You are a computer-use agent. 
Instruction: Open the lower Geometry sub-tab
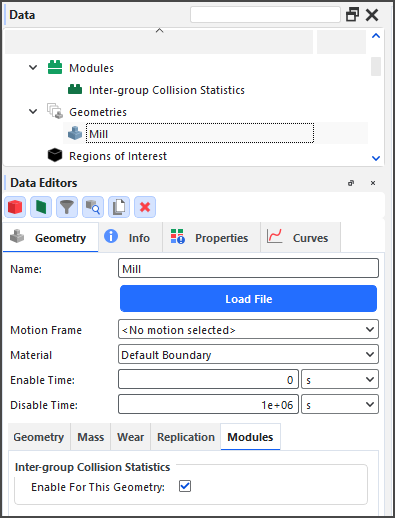pyautogui.click(x=39, y=437)
